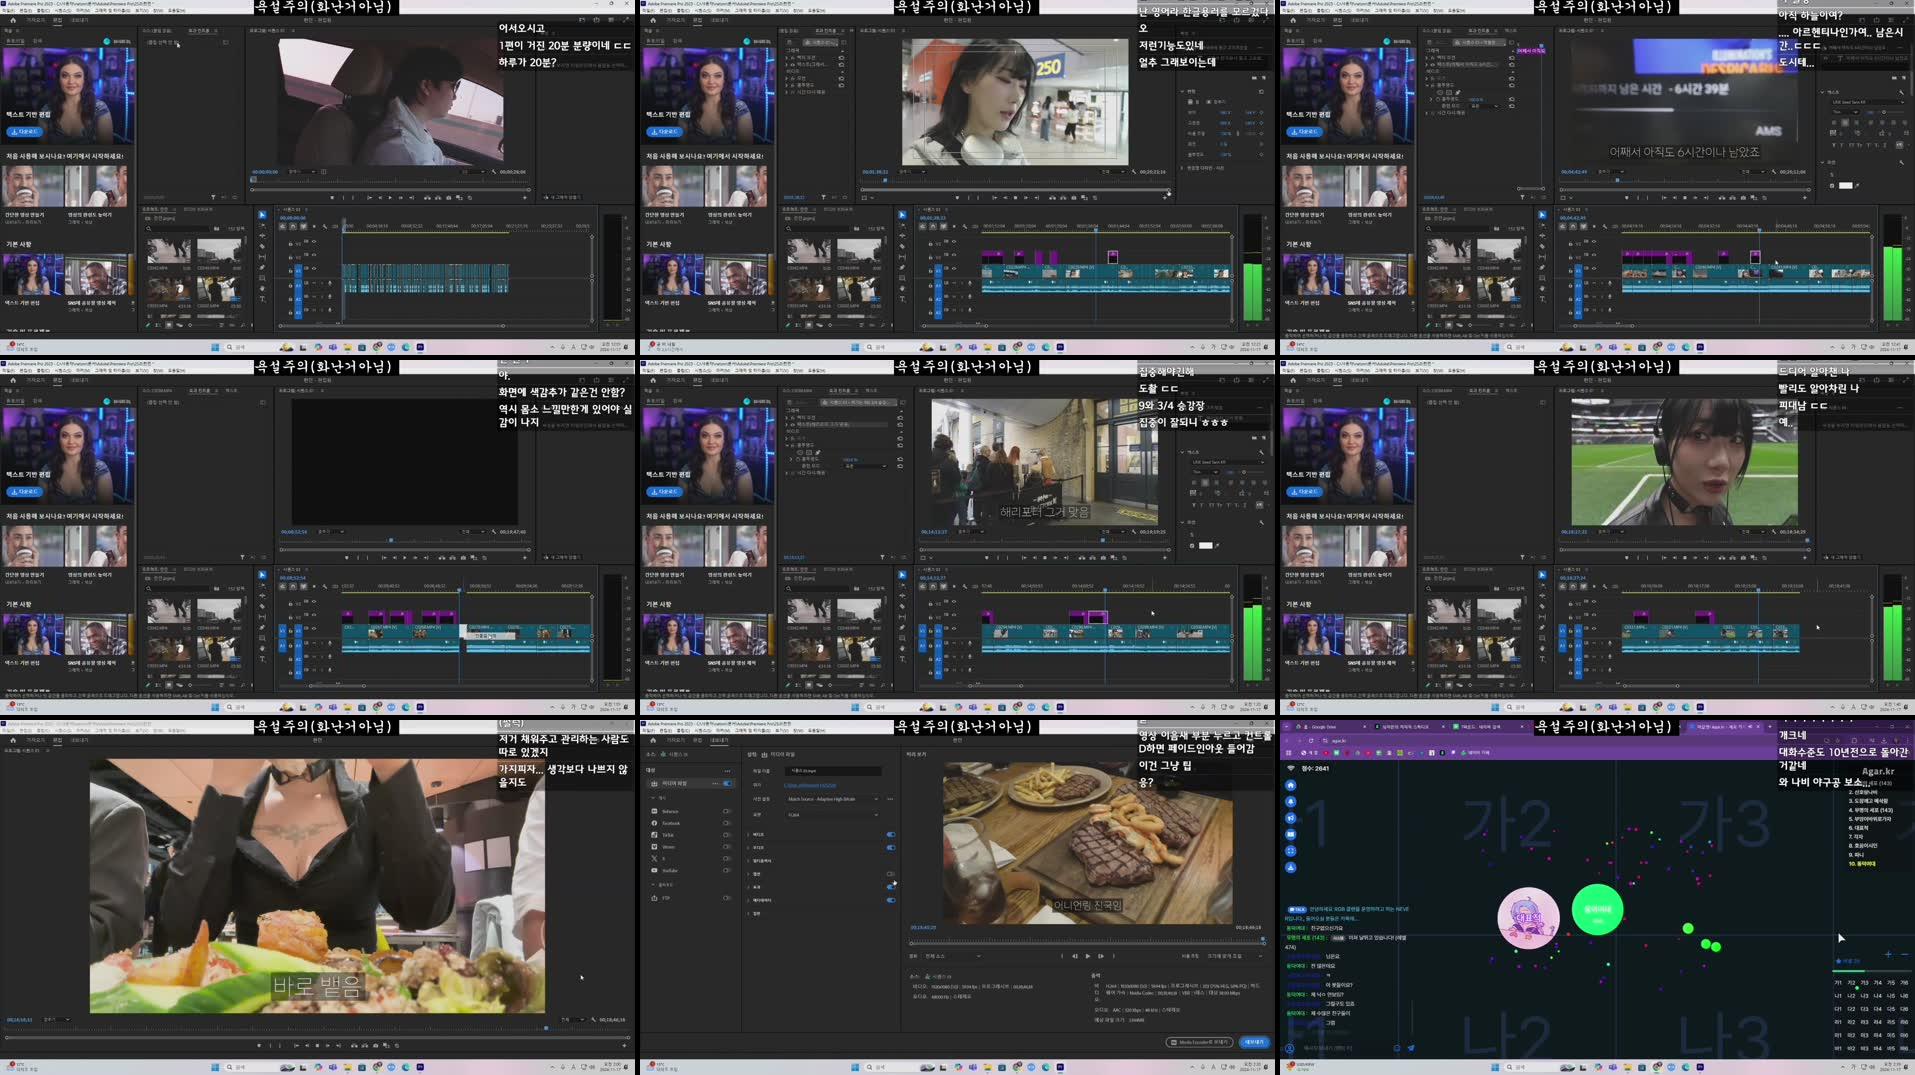Expand 오디오 section in export settings
Screen dimensions: 1915x1075
pyautogui.click(x=748, y=848)
